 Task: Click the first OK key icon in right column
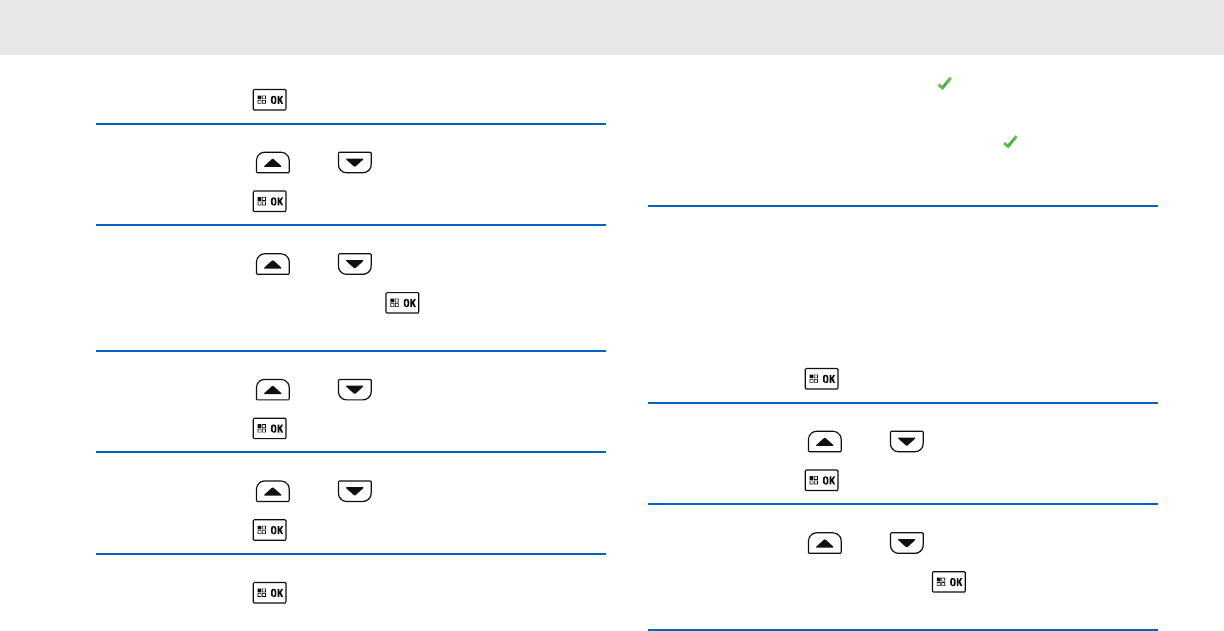(821, 379)
